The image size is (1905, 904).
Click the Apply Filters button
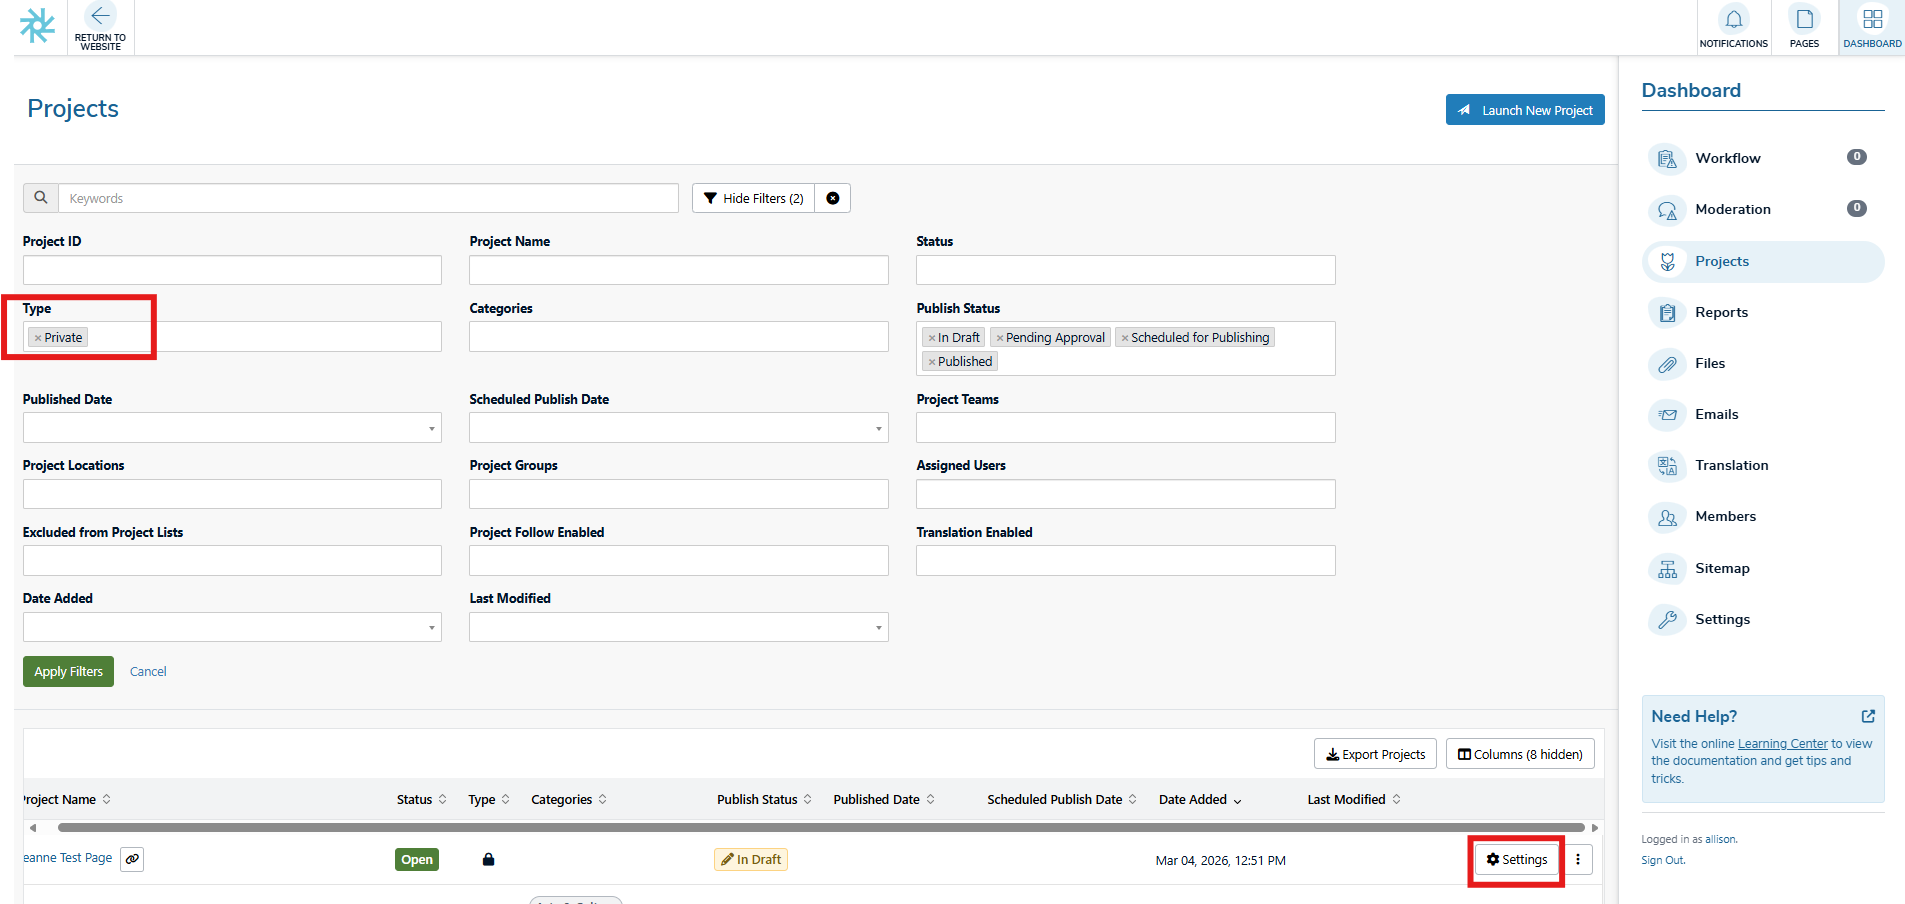tap(68, 671)
